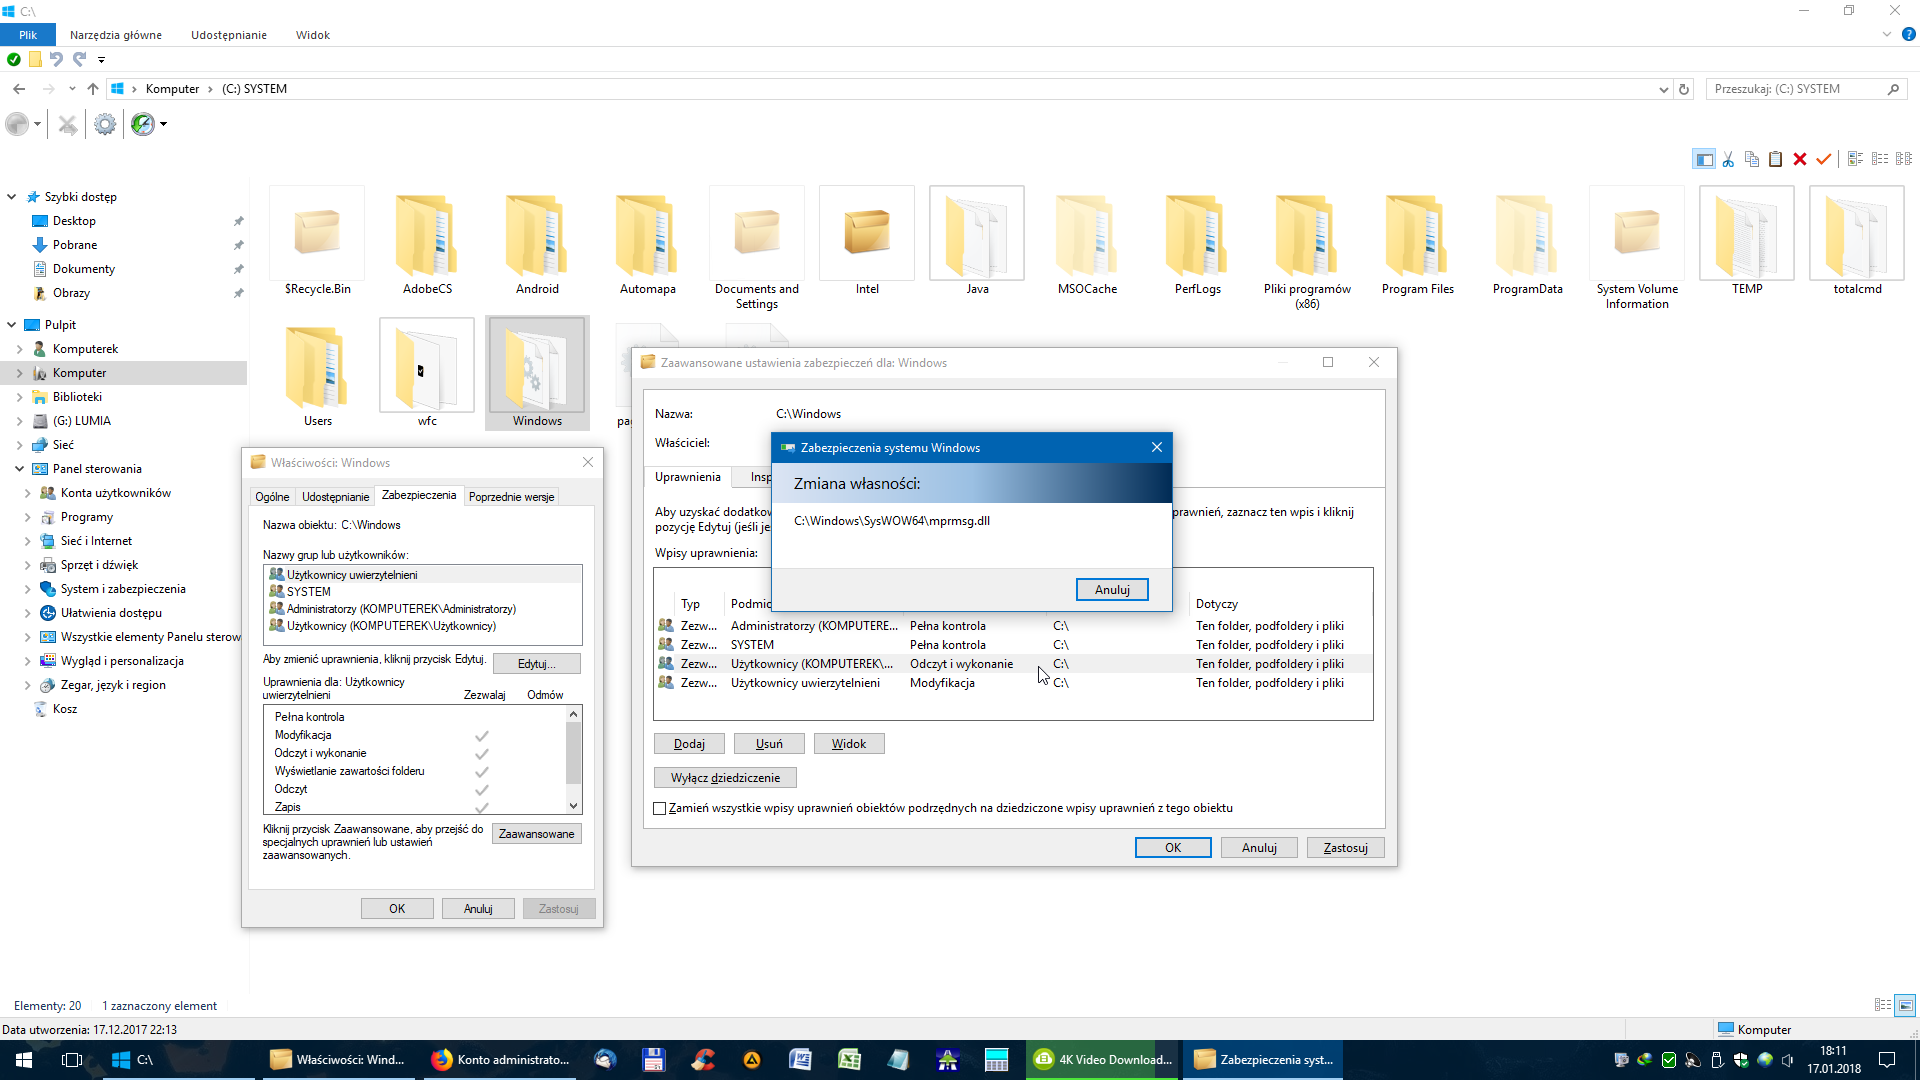The height and width of the screenshot is (1080, 1920).
Task: Open Firefox Konto administrato... taskbar item
Action: (501, 1060)
